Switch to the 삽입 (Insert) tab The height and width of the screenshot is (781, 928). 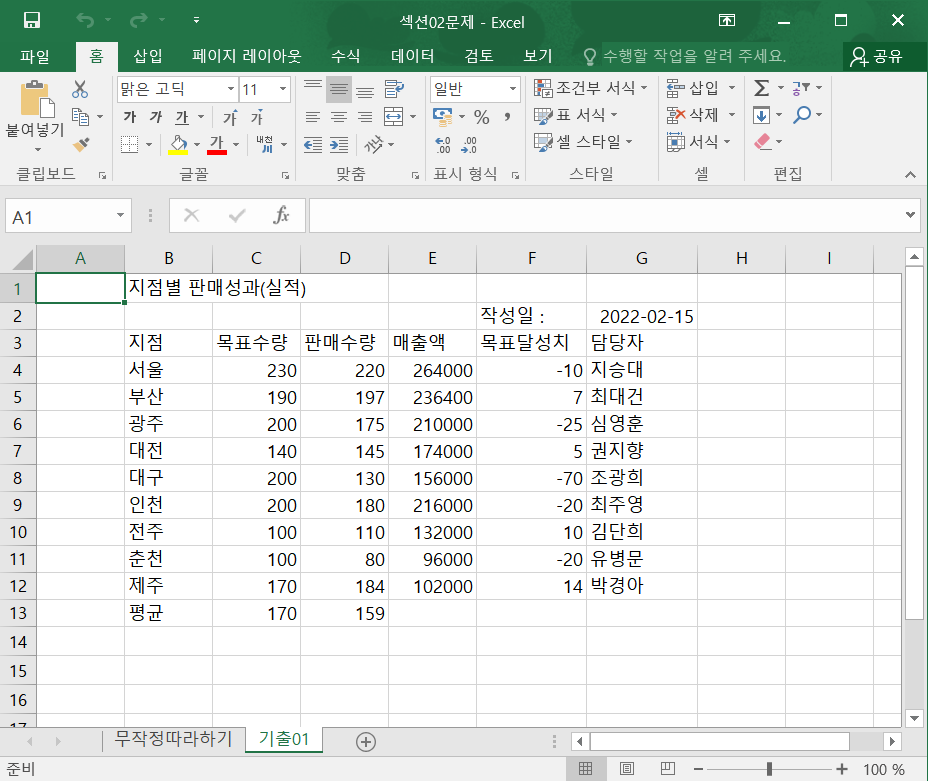(147, 57)
